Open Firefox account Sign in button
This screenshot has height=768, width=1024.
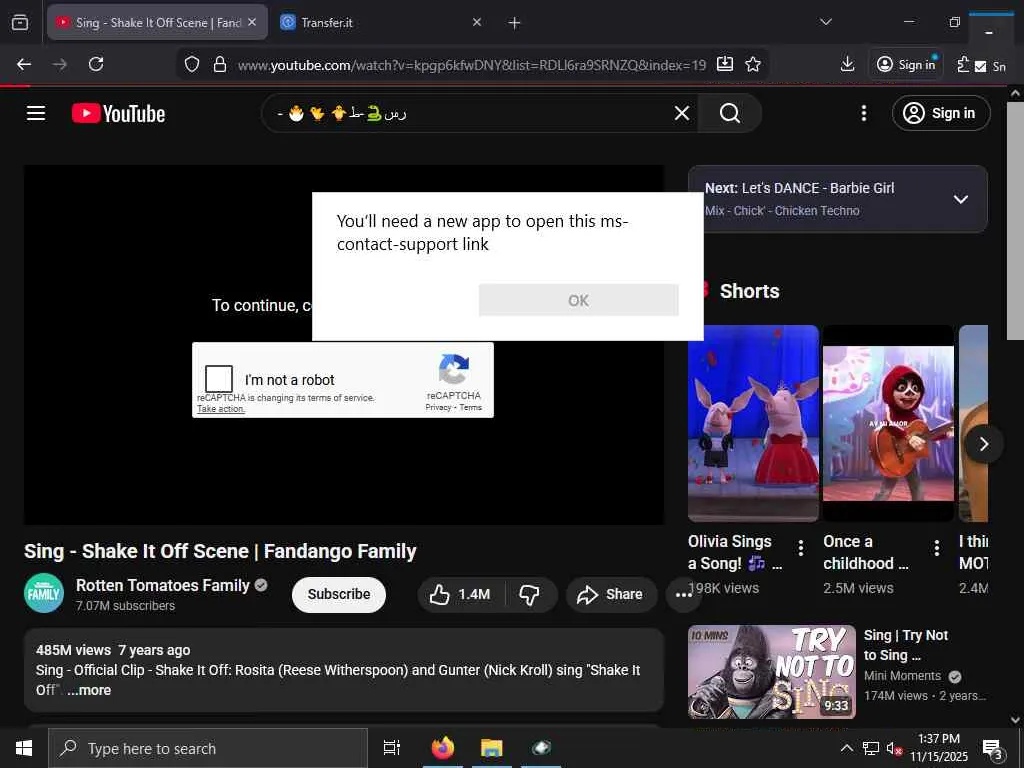click(x=906, y=64)
